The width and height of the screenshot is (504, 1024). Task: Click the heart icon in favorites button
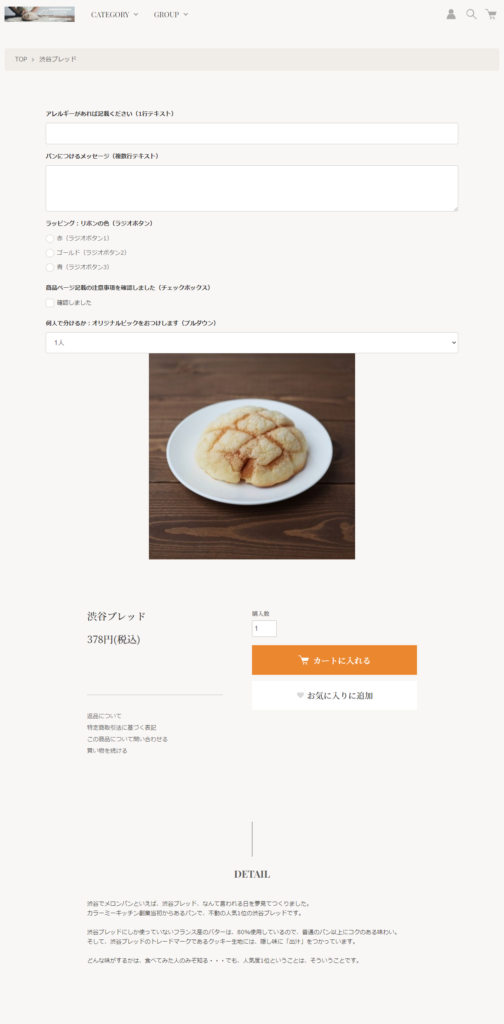300,696
